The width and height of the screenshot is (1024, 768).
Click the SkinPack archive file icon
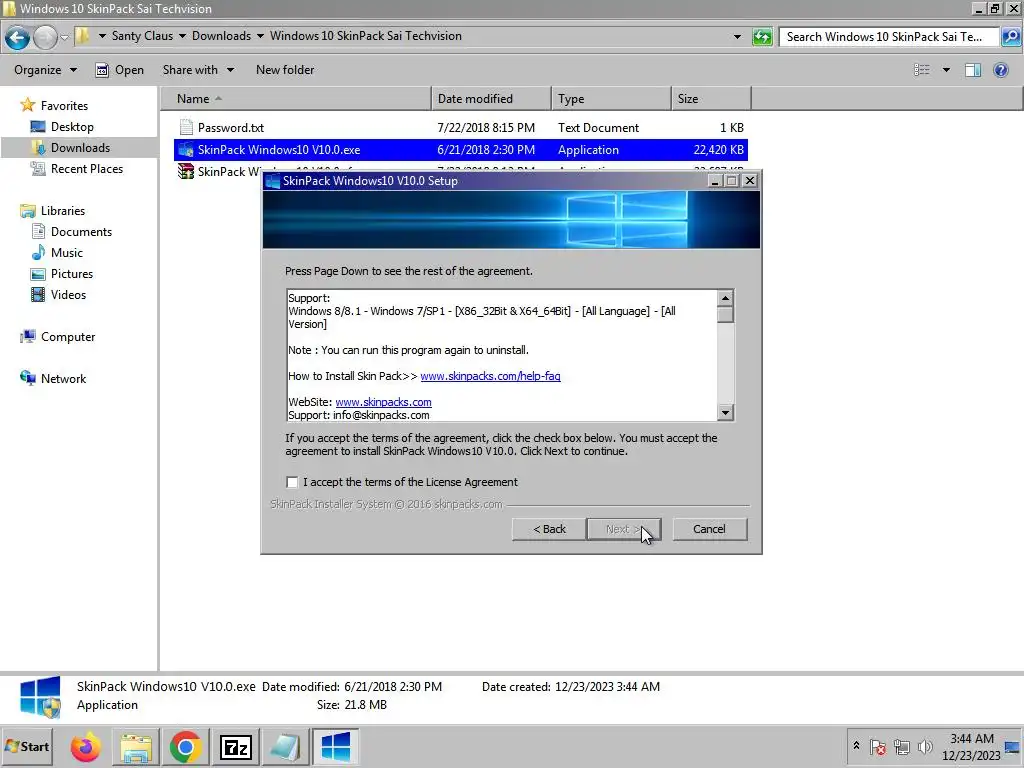tap(186, 171)
